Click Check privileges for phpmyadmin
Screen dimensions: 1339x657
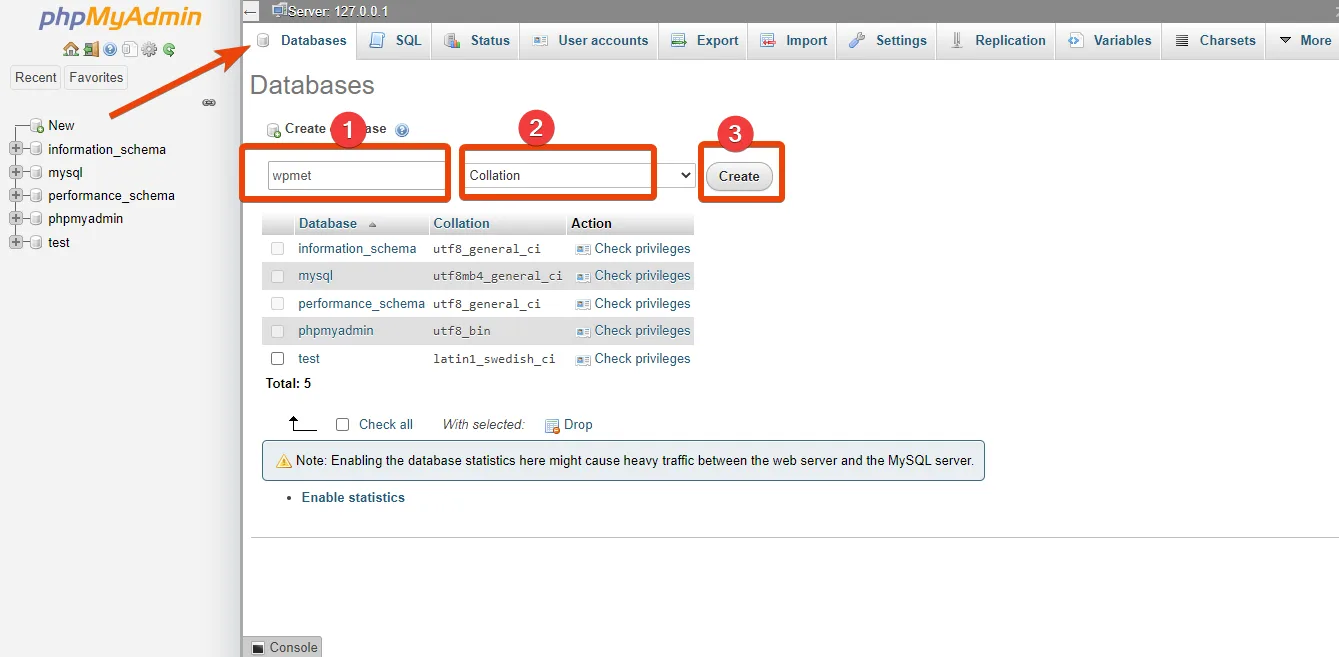(642, 331)
